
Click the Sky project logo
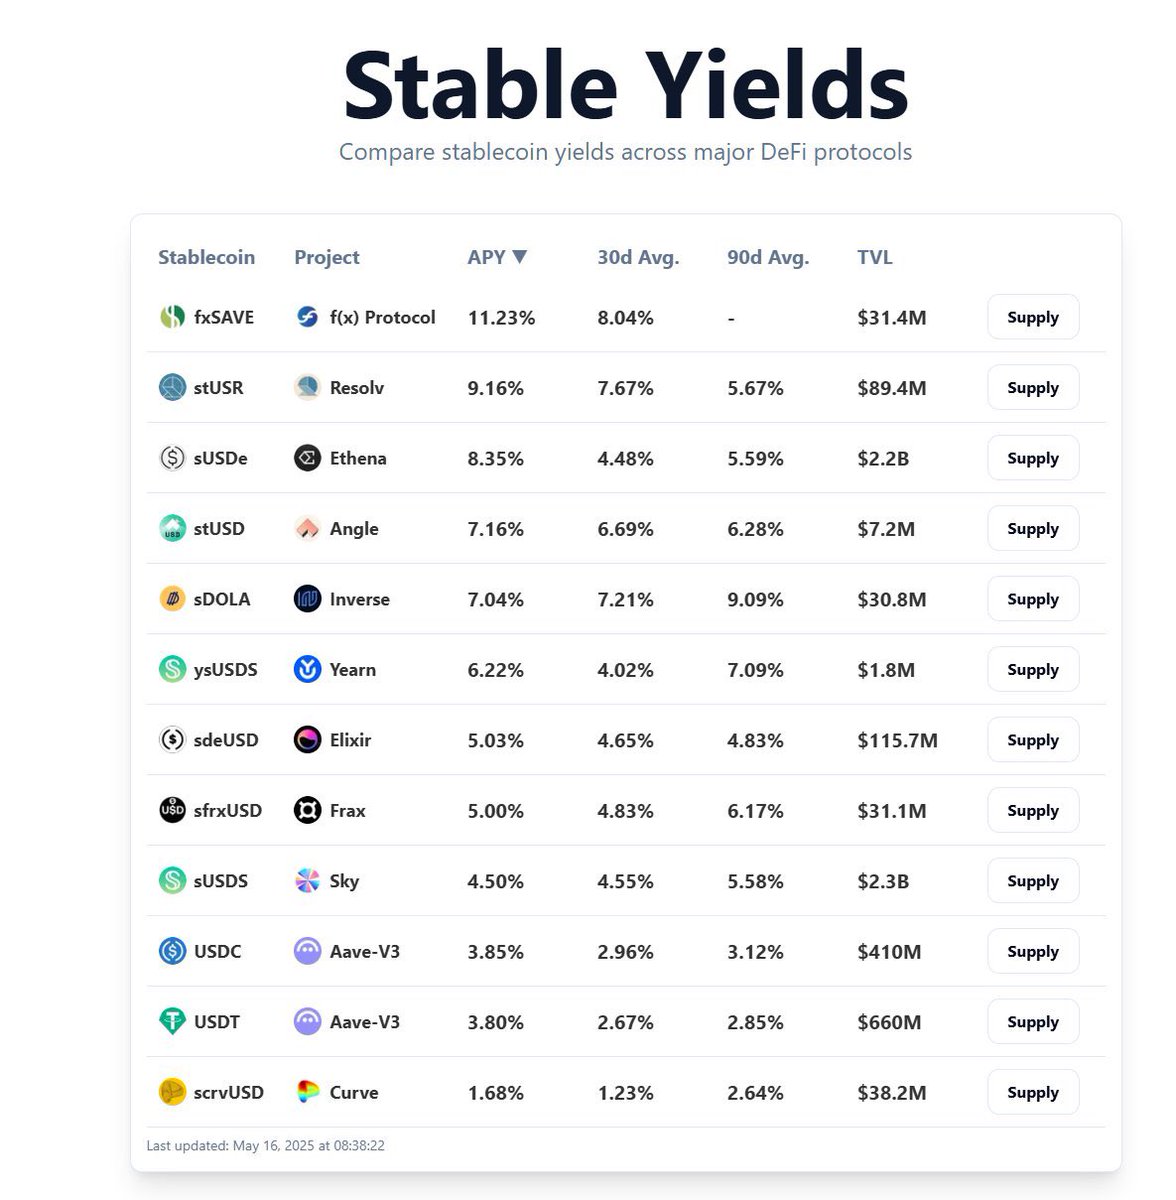click(x=307, y=881)
